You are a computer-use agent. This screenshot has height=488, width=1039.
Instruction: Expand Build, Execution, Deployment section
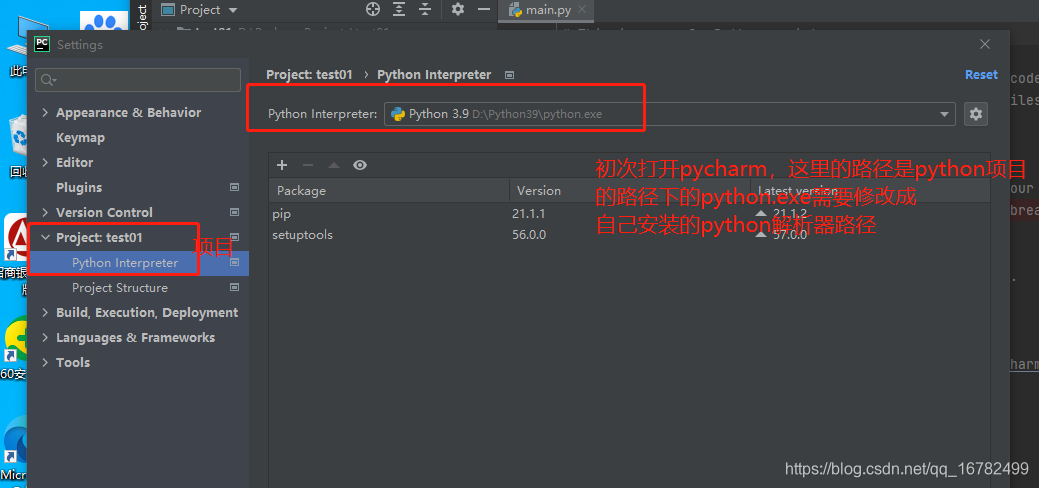click(45, 312)
